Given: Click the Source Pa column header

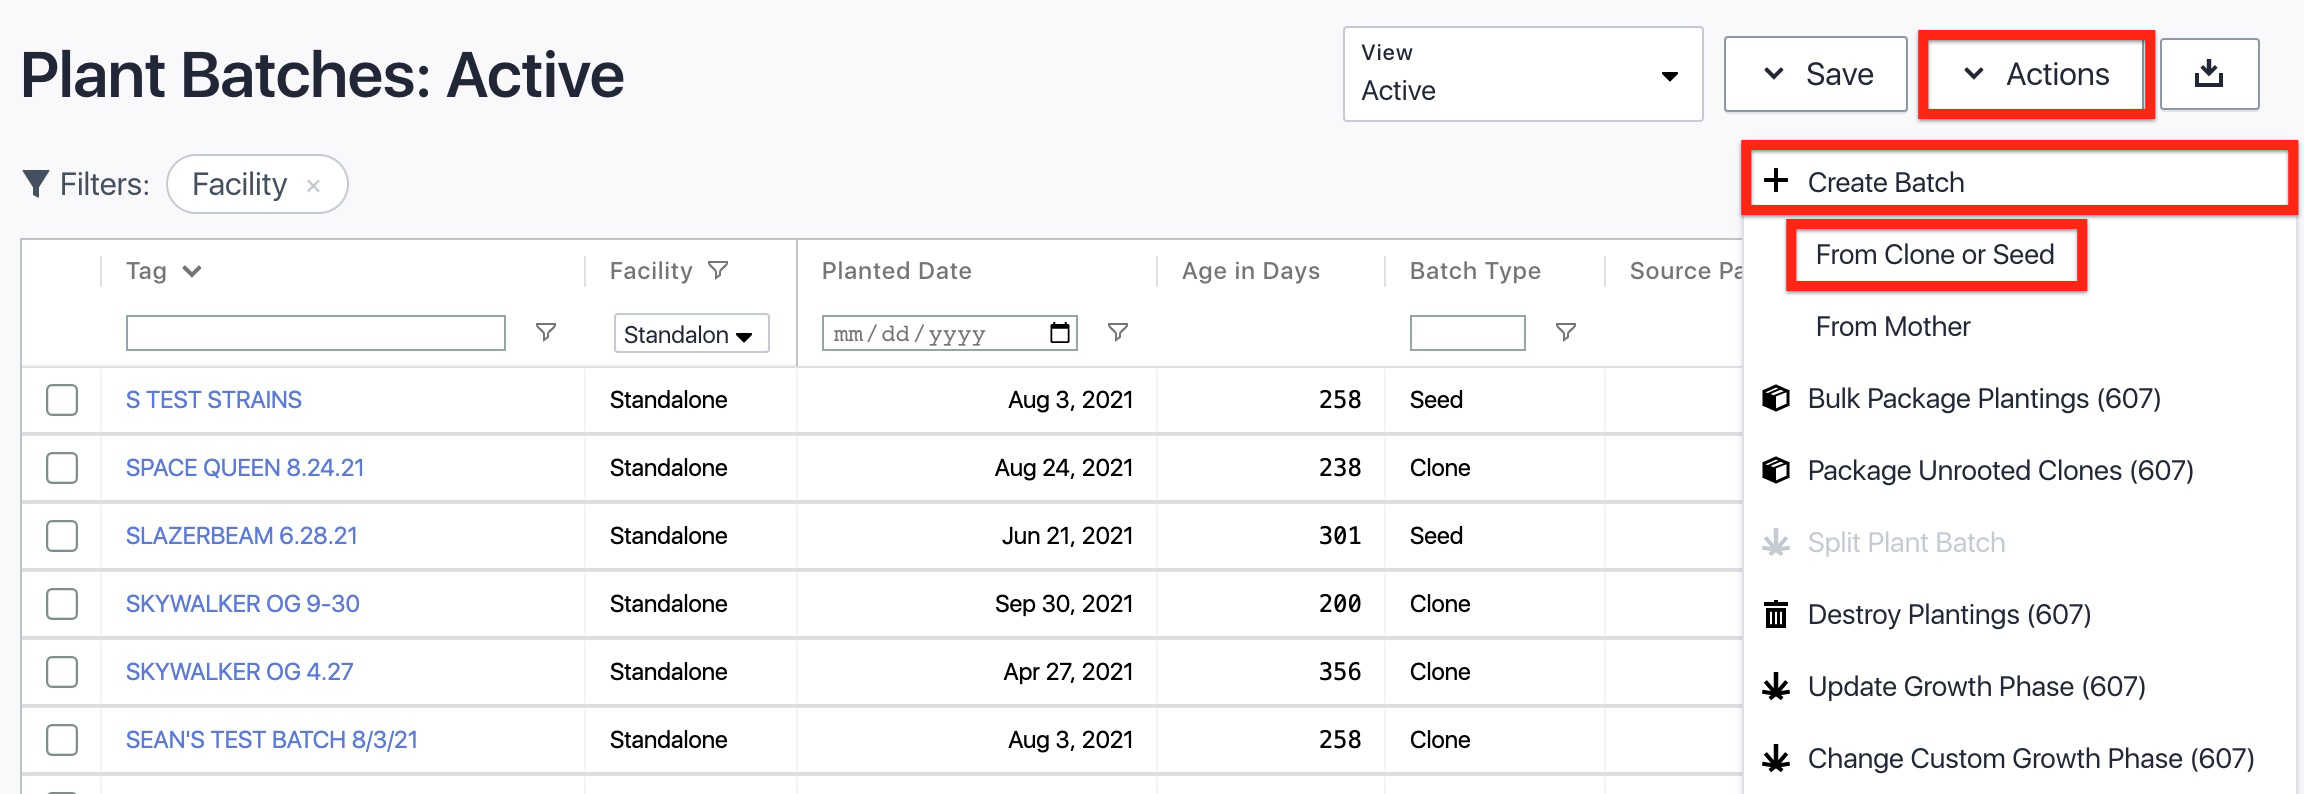Looking at the screenshot, I should coord(1686,271).
